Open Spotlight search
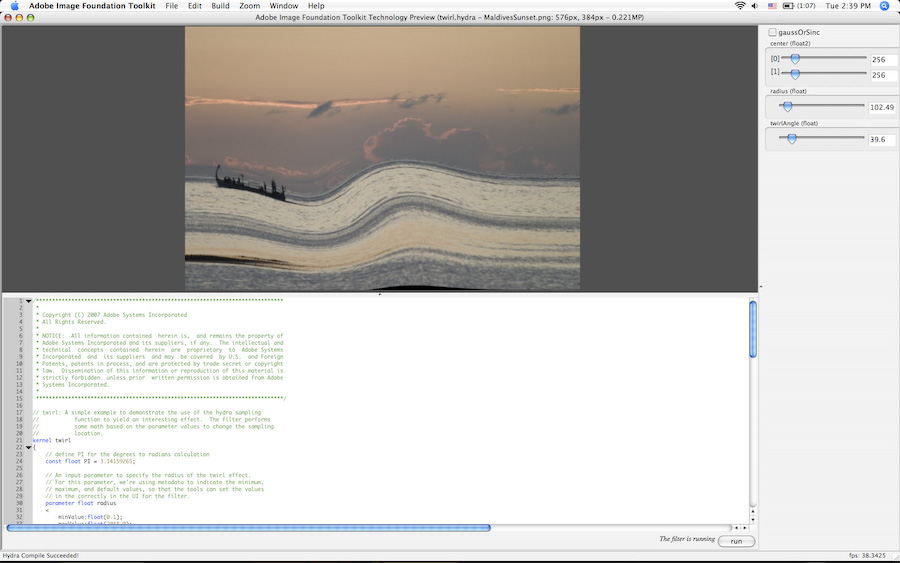 click(884, 6)
